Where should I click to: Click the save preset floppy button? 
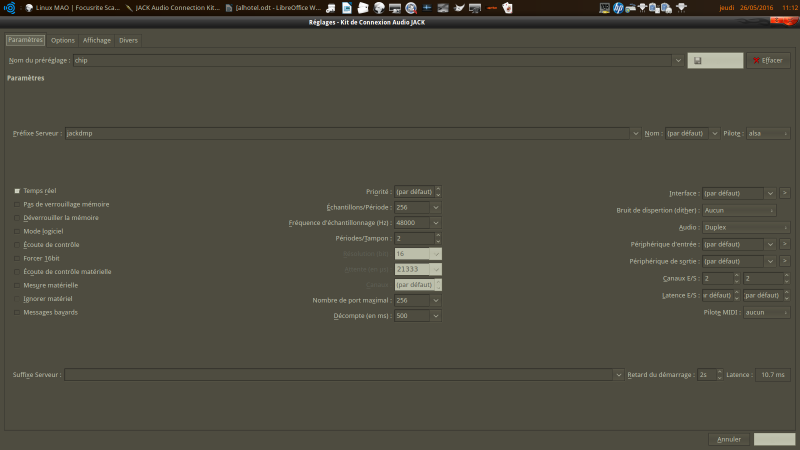click(x=715, y=60)
